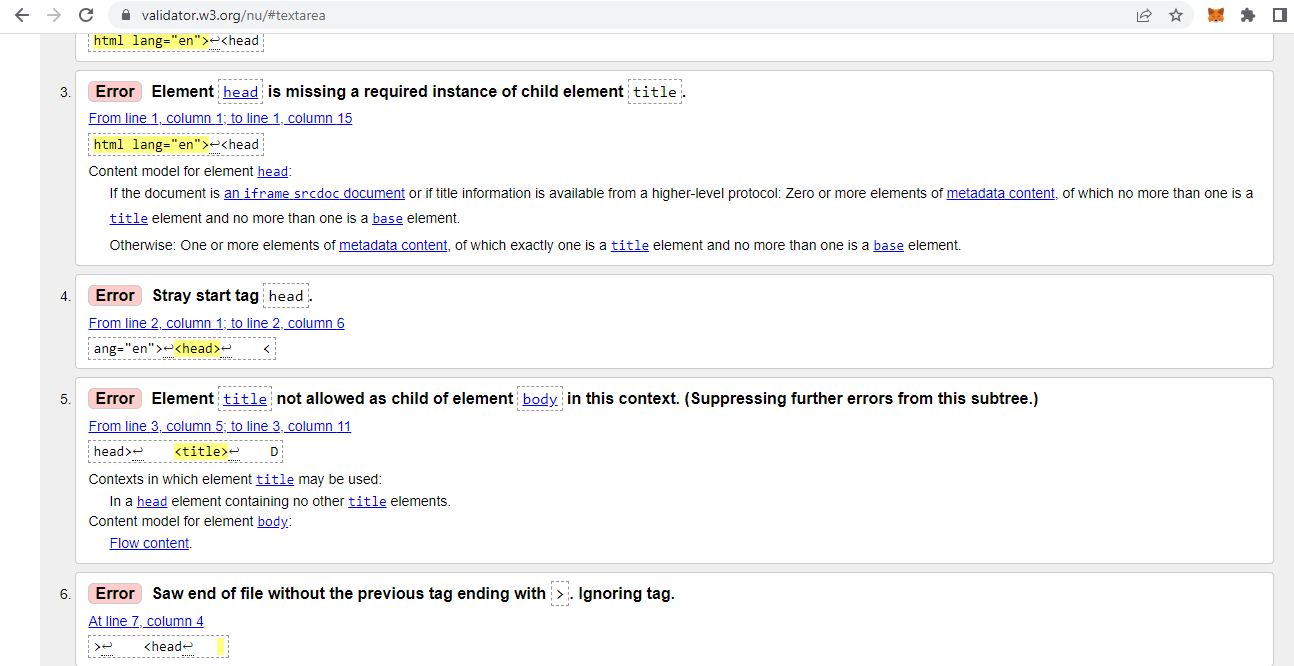Click the forward navigation arrow
Viewport: 1294px width, 666px height.
[54, 16]
